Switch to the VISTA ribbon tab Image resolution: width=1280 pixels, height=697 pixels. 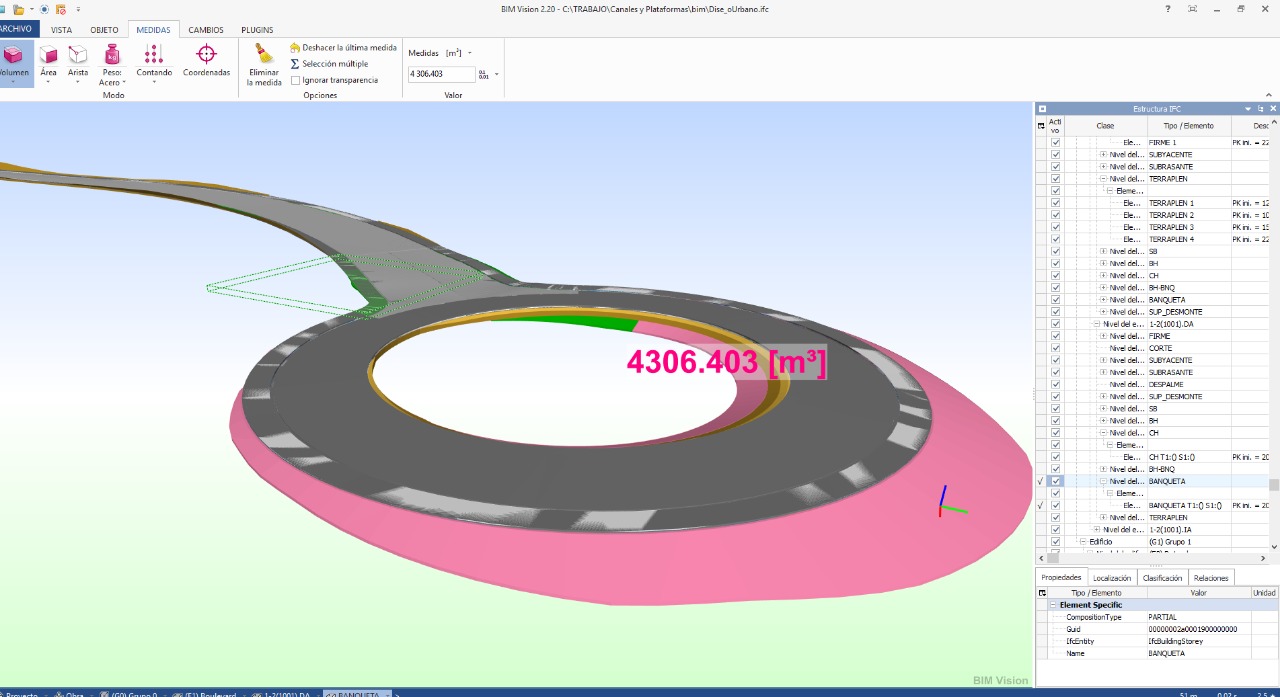pos(61,30)
